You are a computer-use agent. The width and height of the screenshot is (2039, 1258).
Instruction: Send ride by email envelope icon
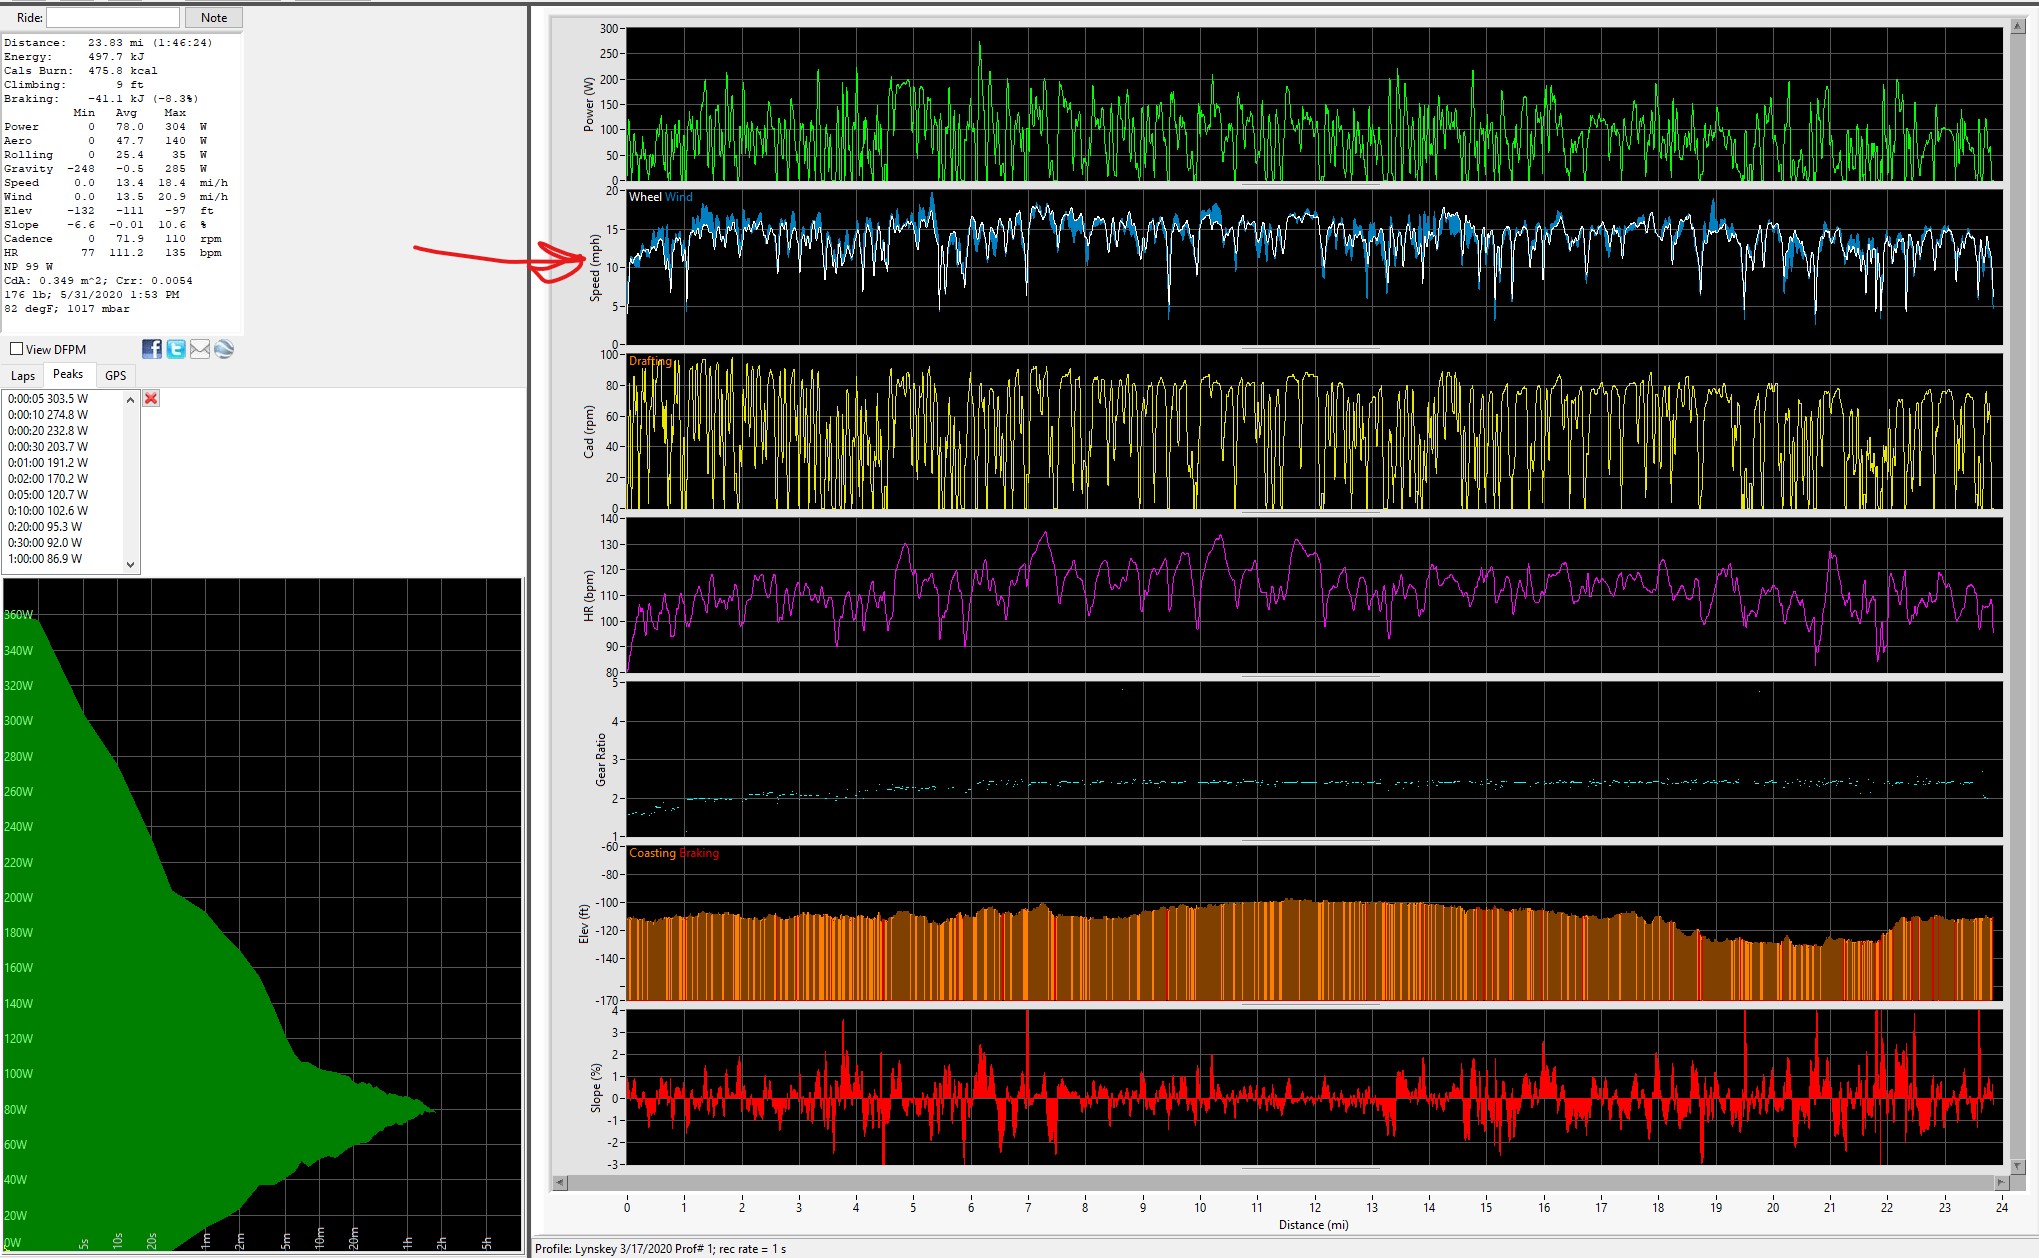coord(200,349)
